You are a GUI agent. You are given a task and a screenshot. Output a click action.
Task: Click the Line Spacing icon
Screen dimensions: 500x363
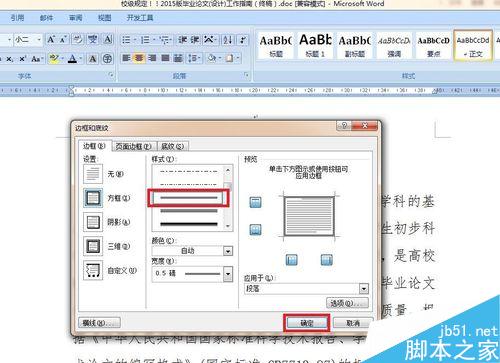point(193,59)
